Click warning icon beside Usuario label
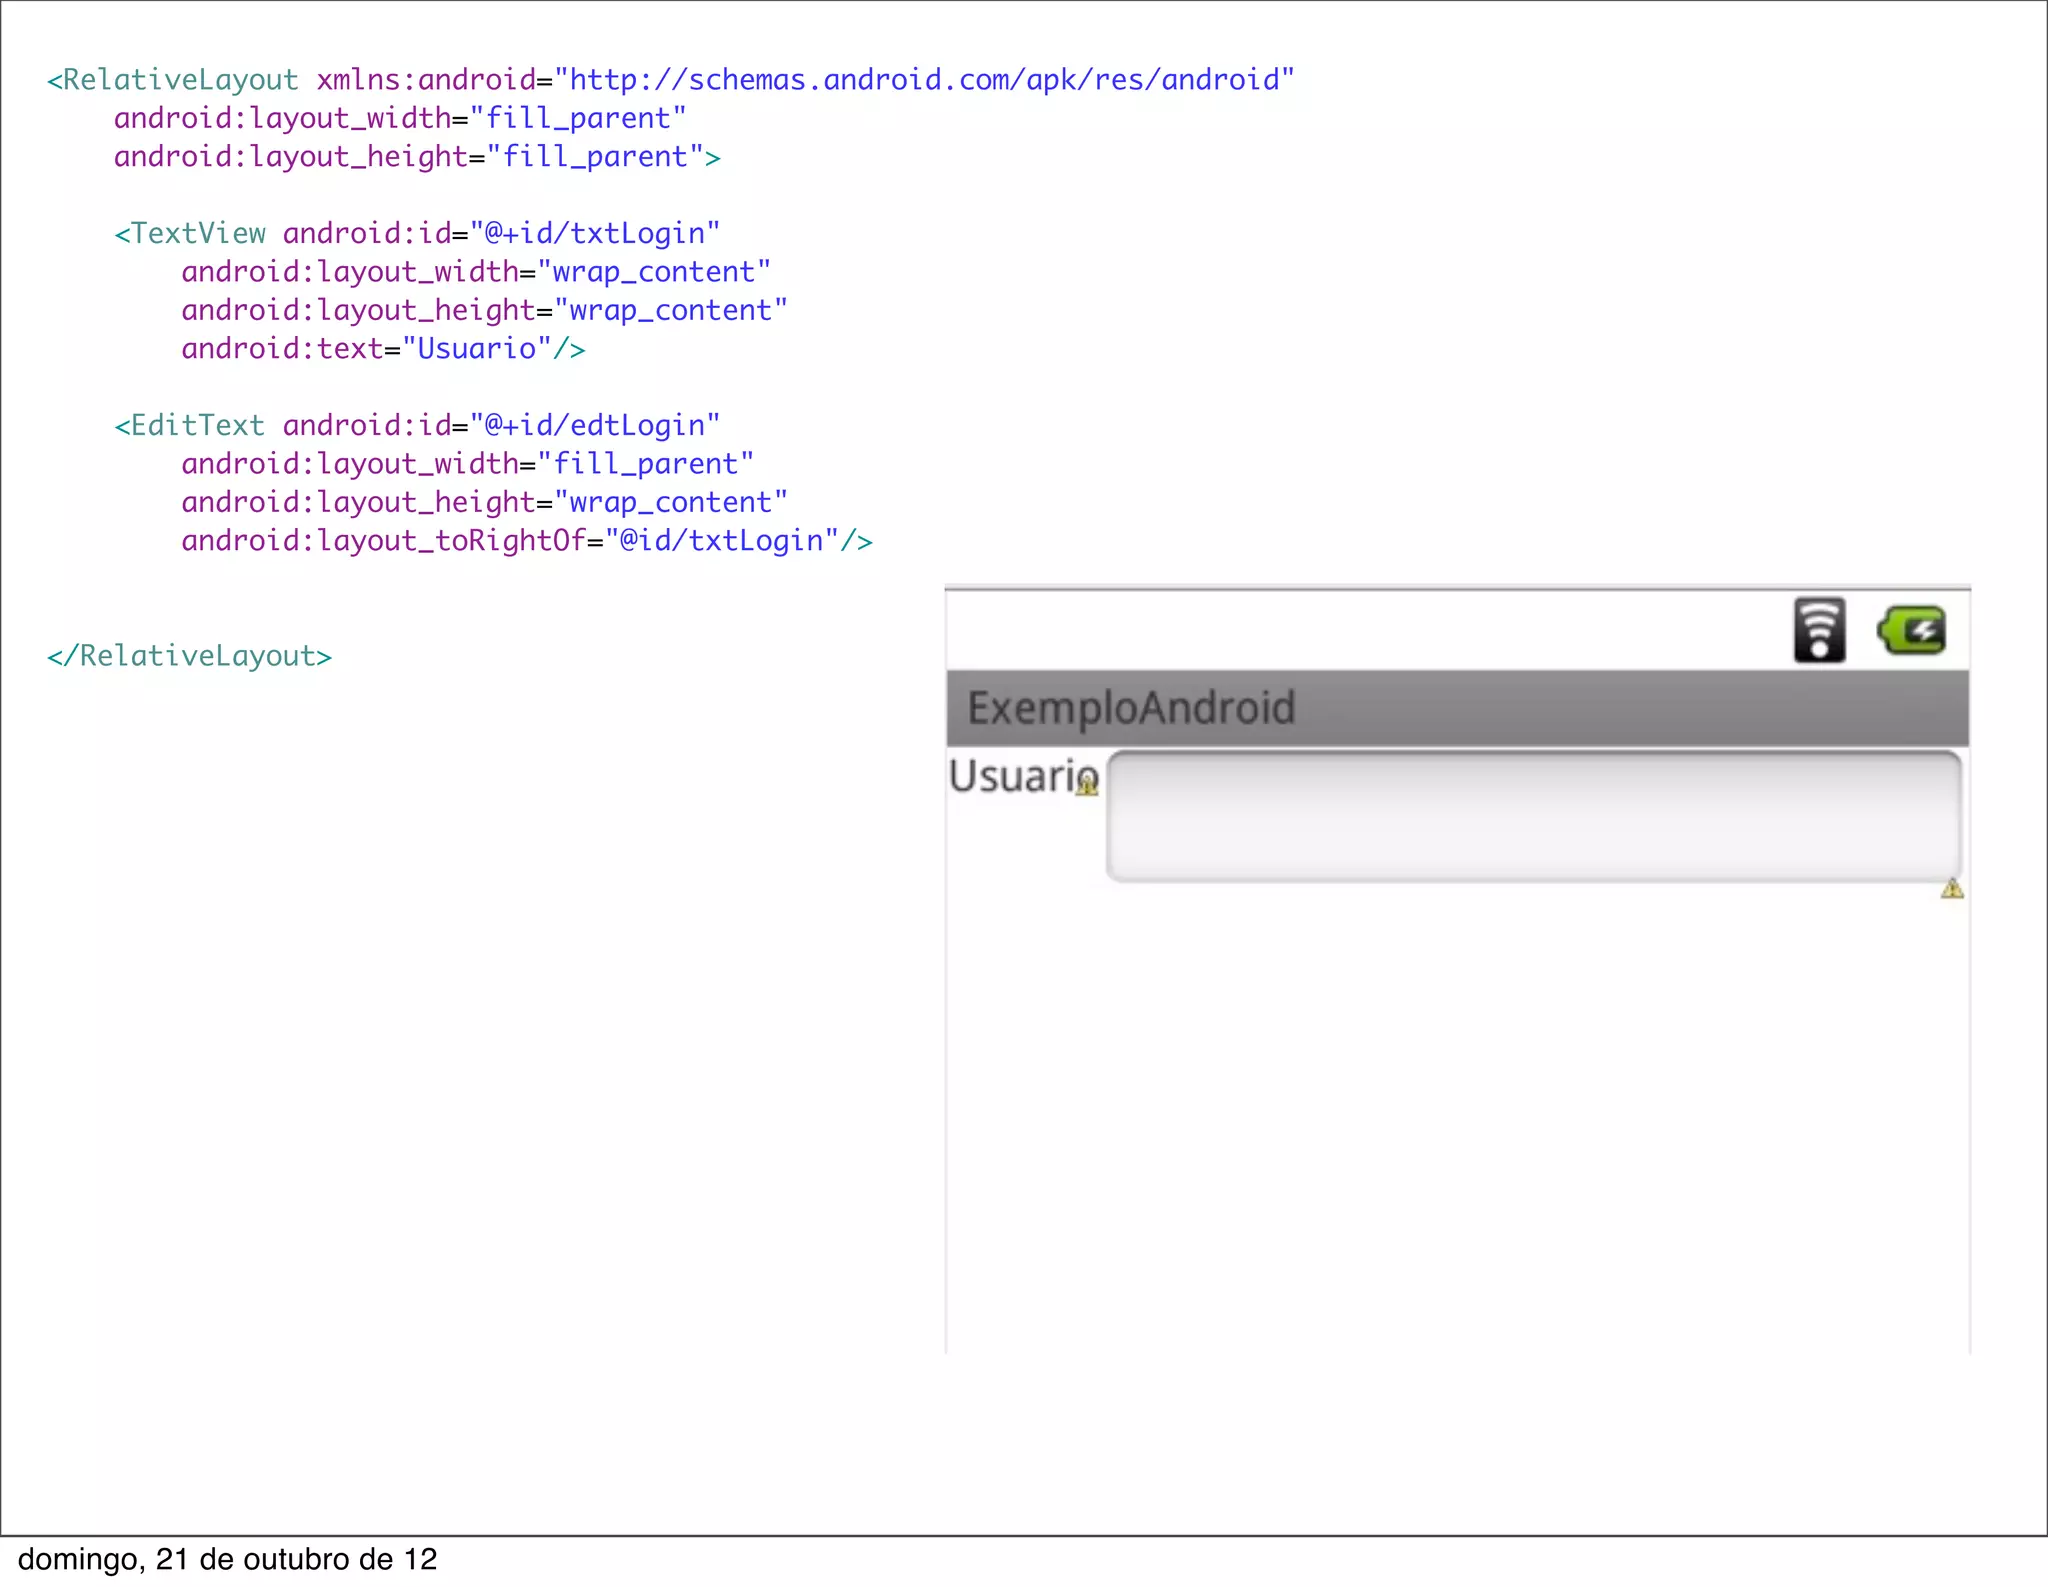This screenshot has height=1587, width=2048. pyautogui.click(x=1087, y=786)
